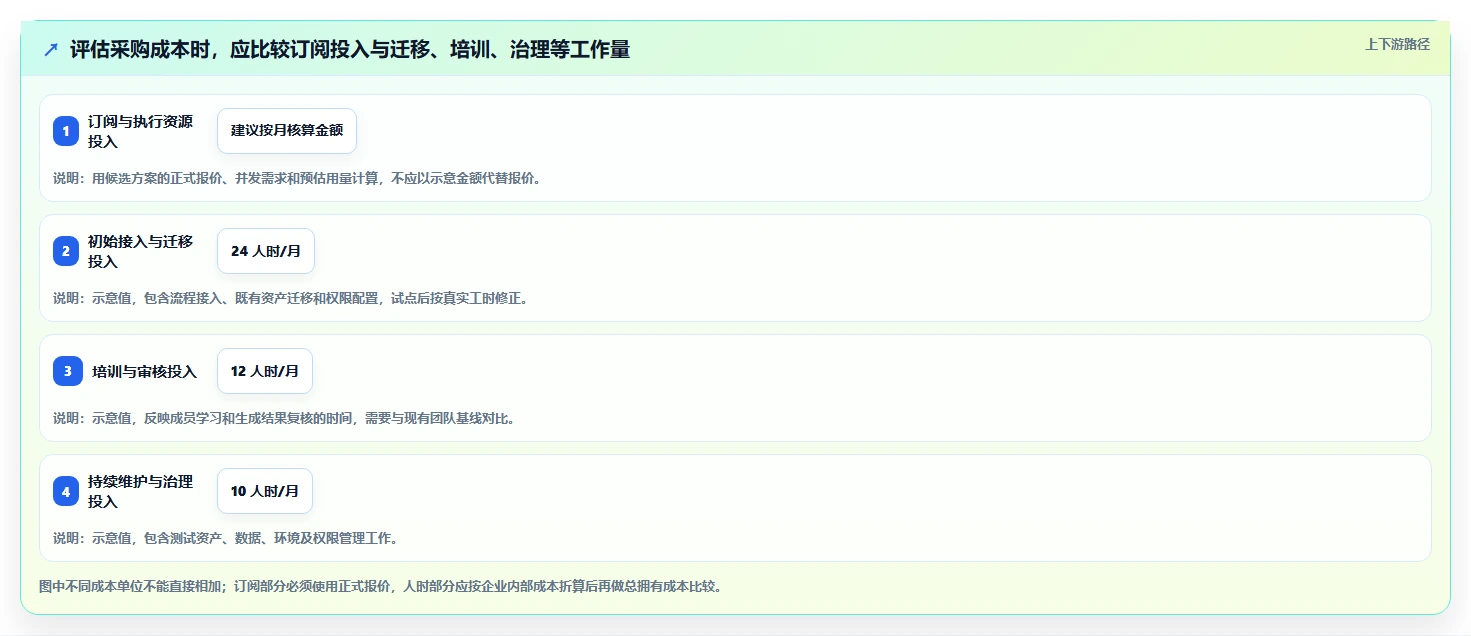Click the note about 正式报价、并发需求
This screenshot has height=636, width=1471.
297,178
